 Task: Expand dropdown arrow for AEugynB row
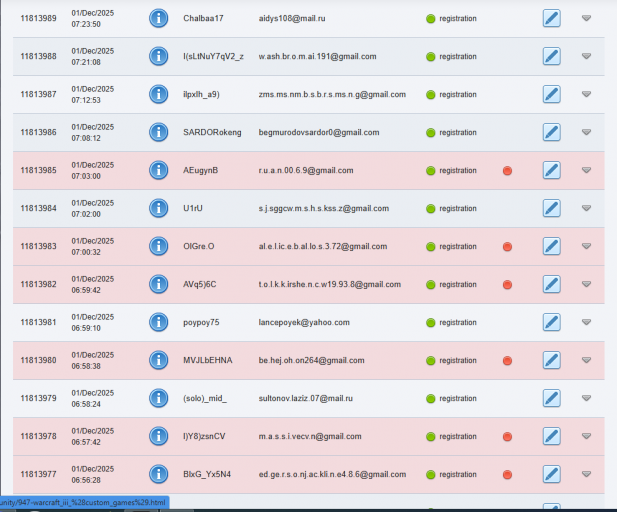pos(586,170)
